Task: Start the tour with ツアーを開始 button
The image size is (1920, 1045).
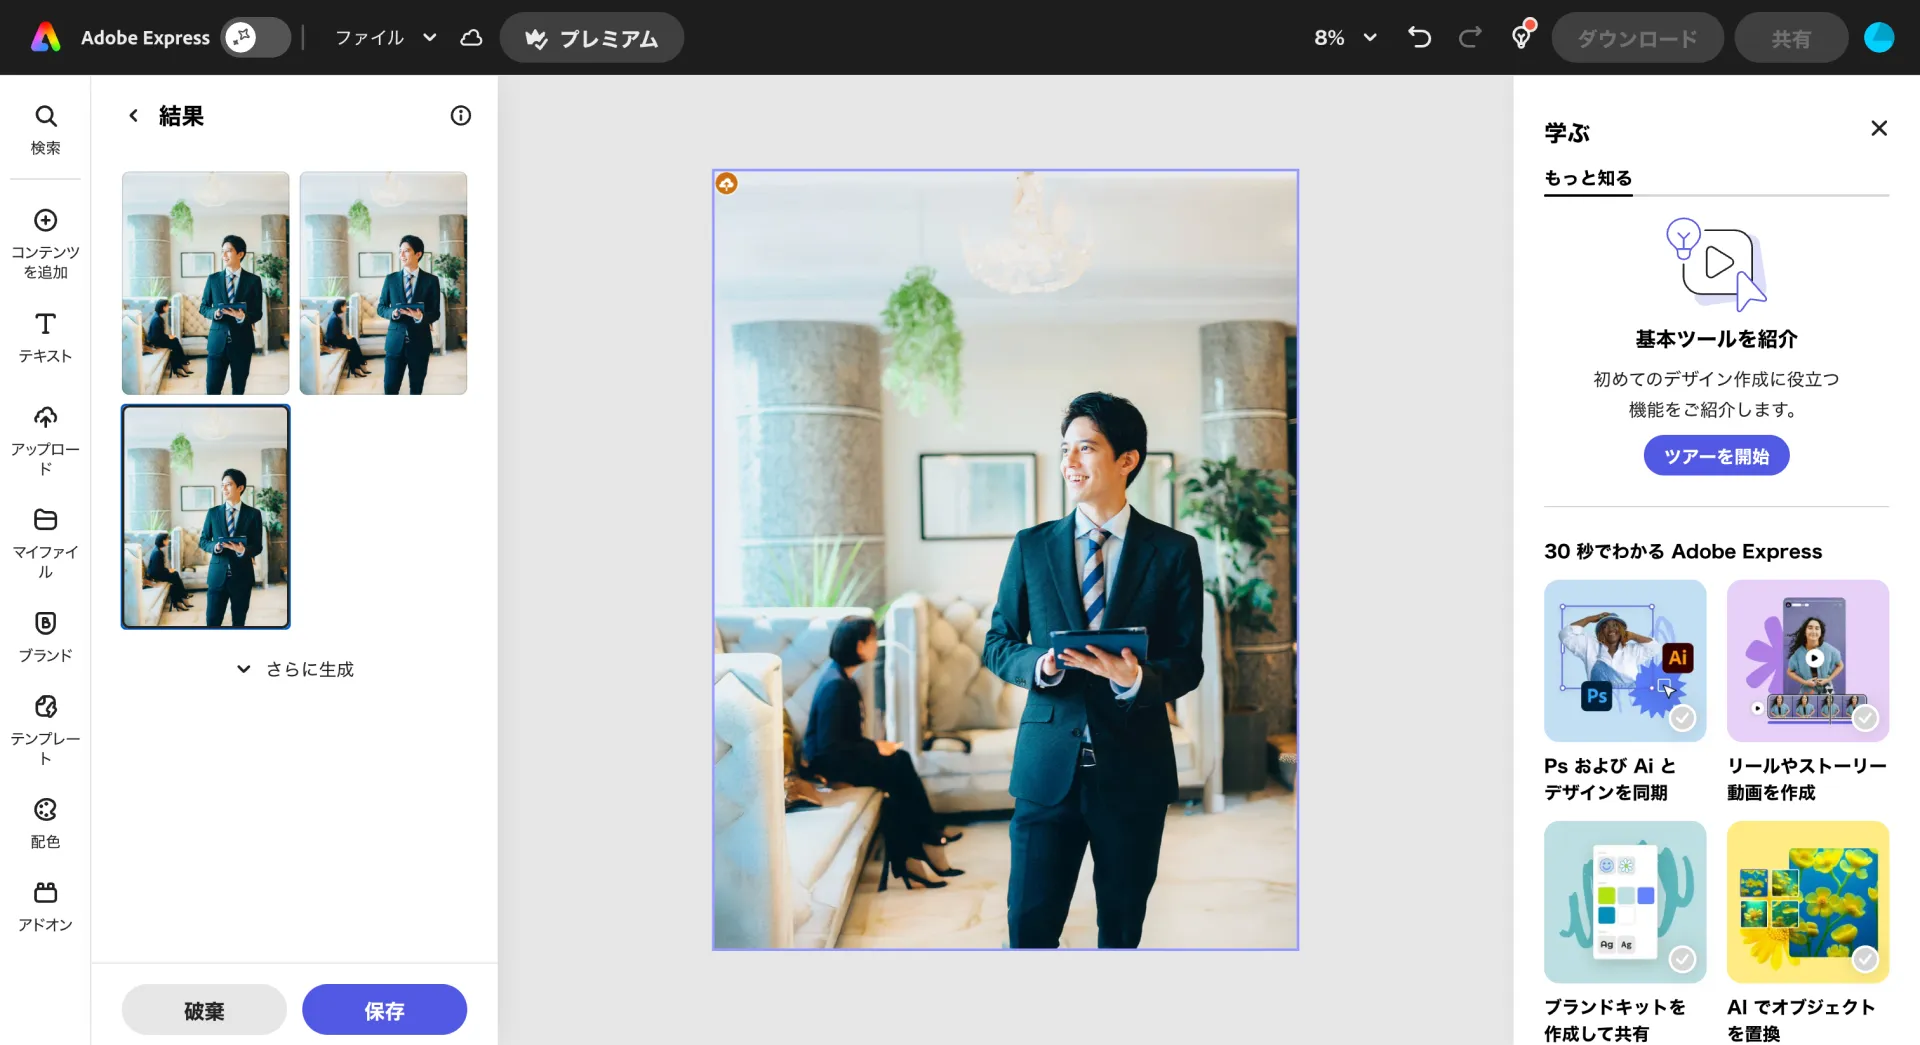Action: click(x=1715, y=456)
